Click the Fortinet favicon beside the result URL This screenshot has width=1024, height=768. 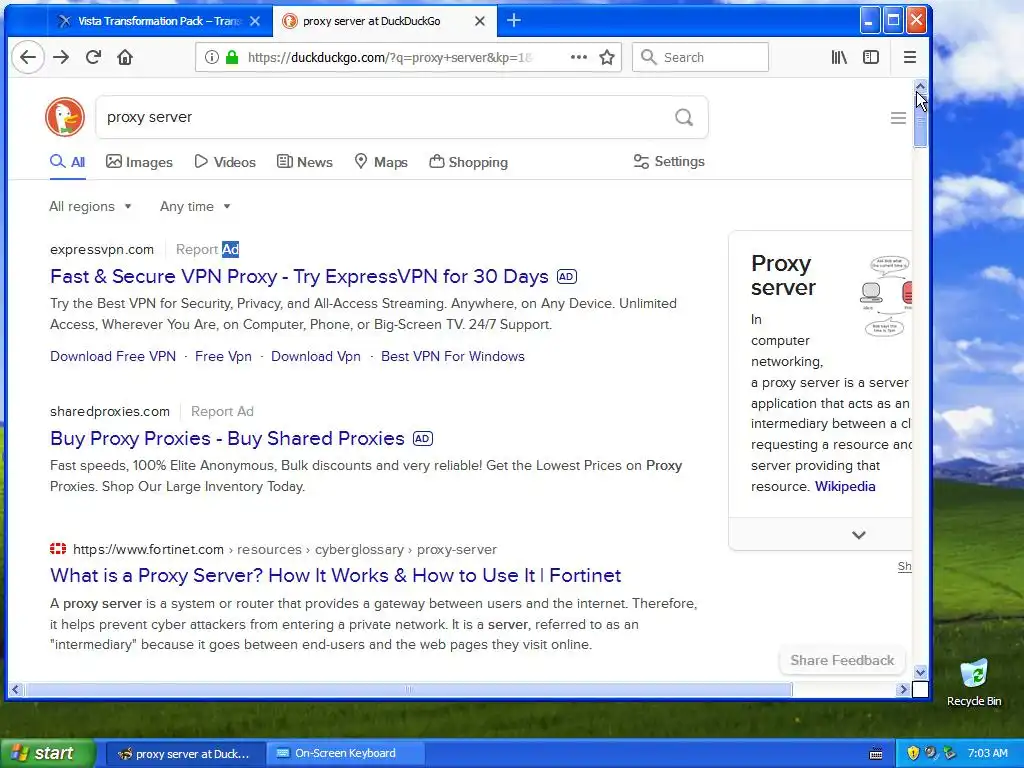(58, 549)
